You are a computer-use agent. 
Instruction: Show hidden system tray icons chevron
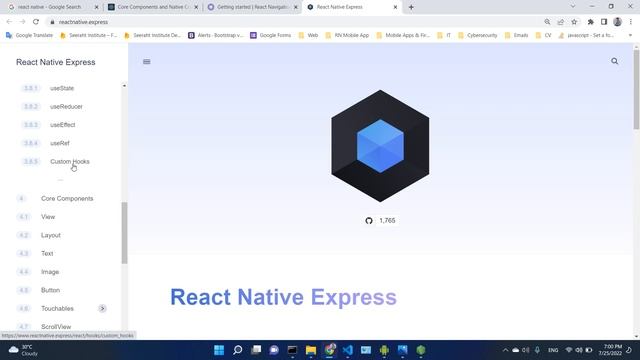pyautogui.click(x=505, y=350)
